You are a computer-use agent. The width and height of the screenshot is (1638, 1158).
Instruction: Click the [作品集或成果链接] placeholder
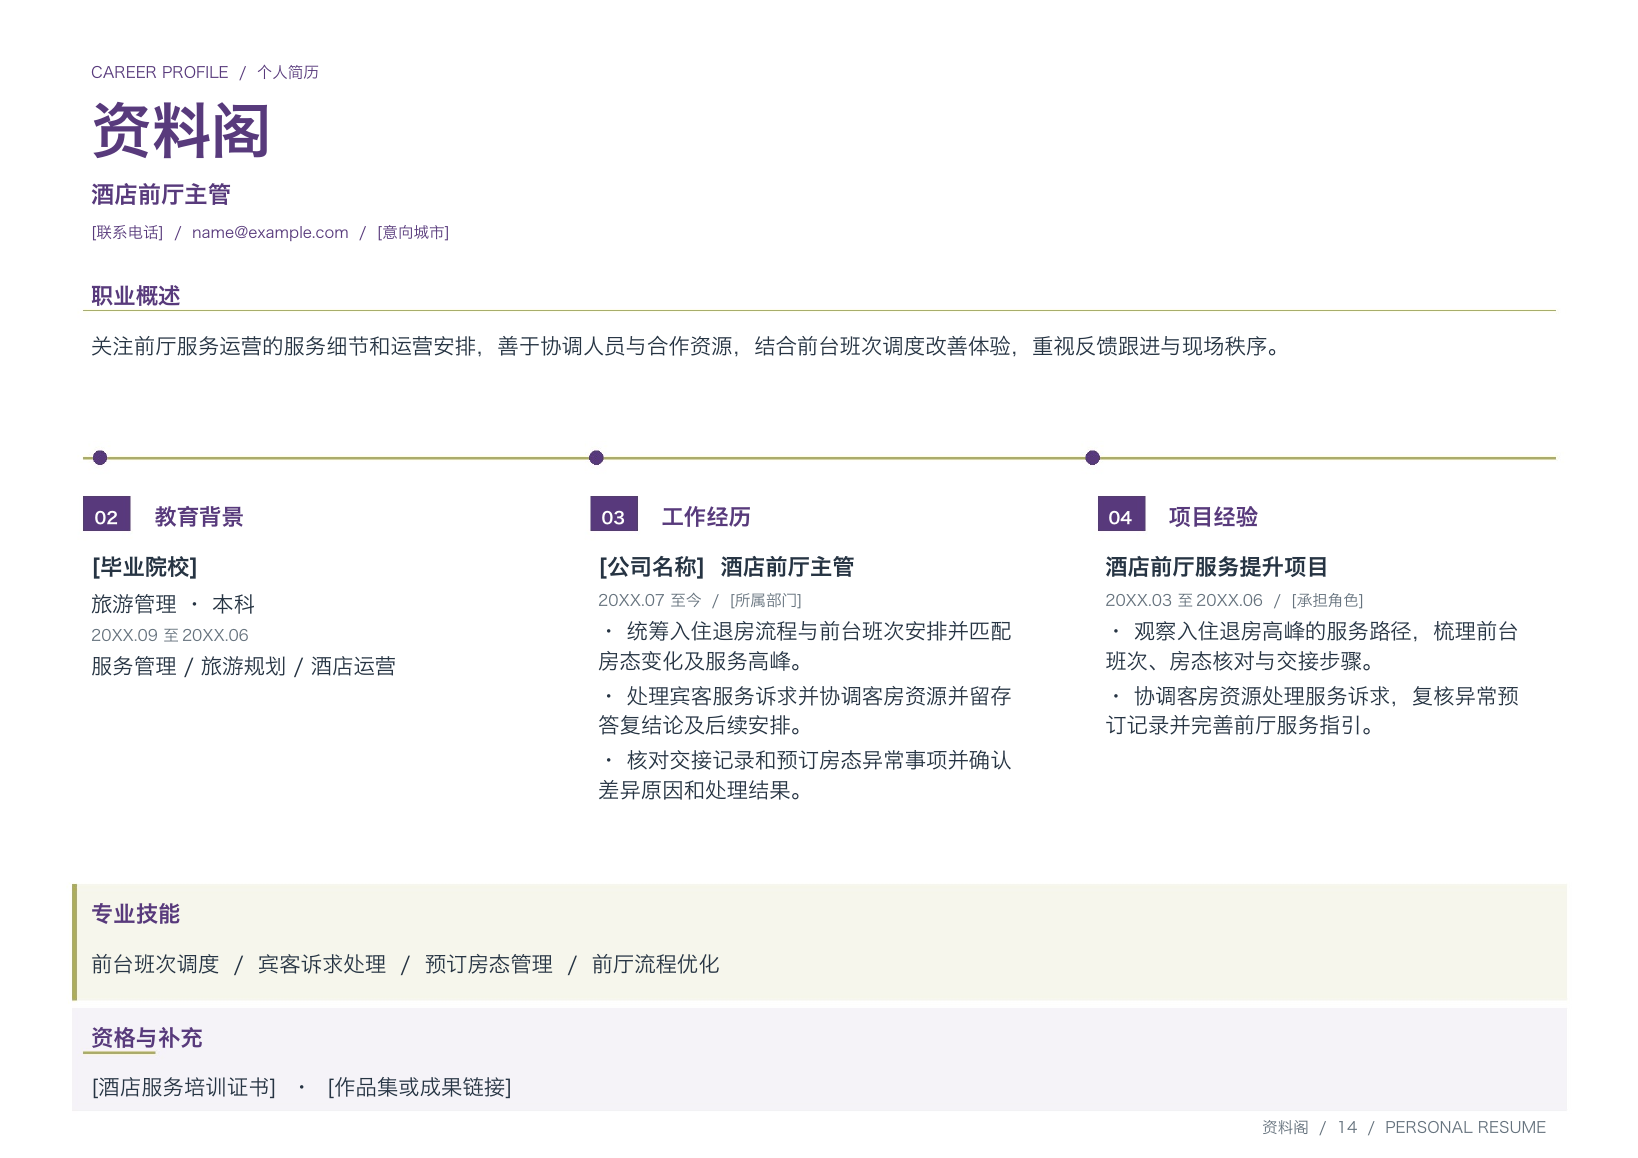(420, 1087)
